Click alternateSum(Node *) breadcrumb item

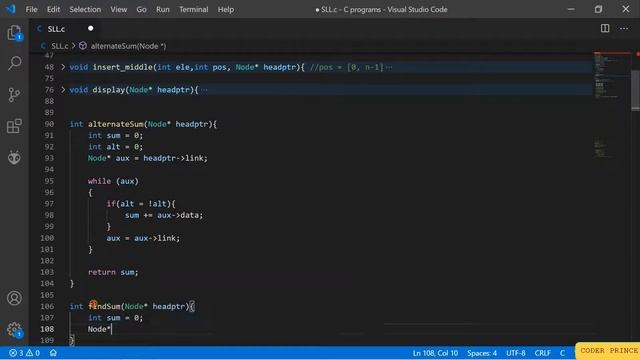pyautogui.click(x=128, y=46)
